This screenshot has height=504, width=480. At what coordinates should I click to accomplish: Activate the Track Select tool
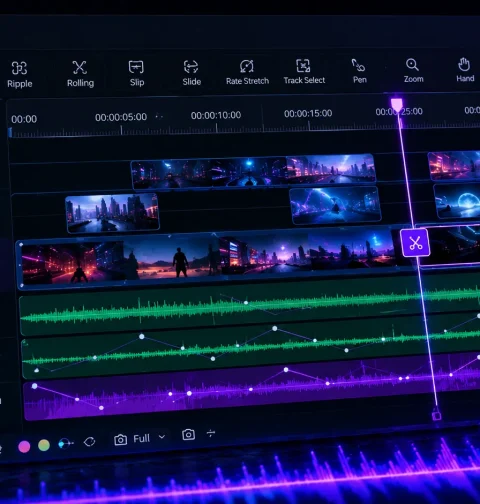(304, 72)
